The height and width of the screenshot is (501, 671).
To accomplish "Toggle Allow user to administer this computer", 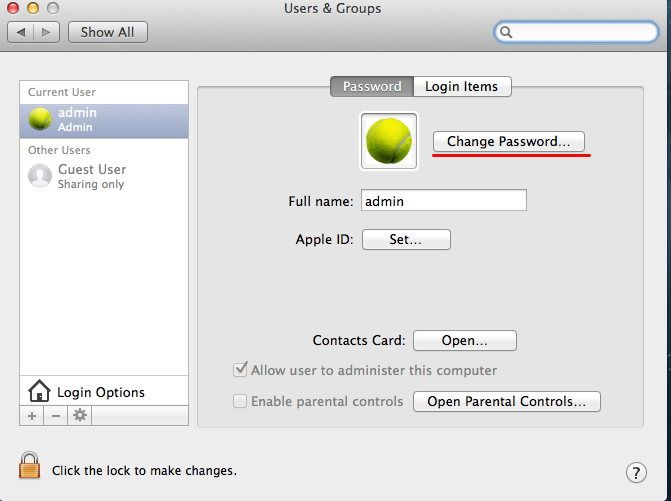I will point(240,370).
